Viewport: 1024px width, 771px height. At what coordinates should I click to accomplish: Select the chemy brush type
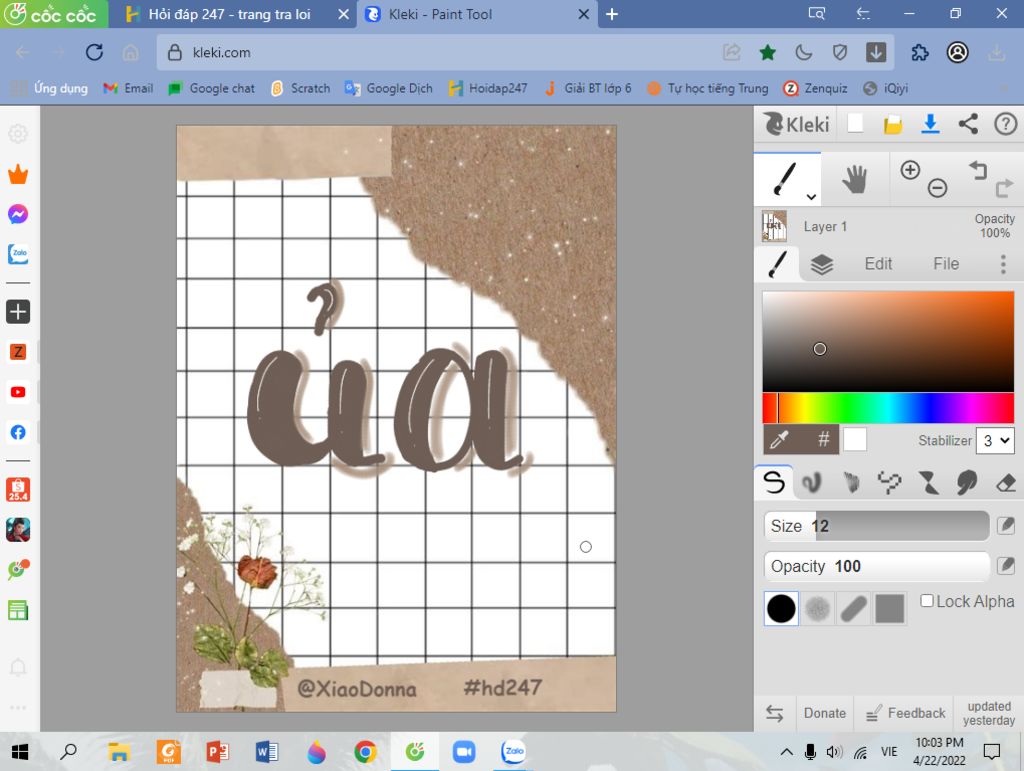(928, 482)
